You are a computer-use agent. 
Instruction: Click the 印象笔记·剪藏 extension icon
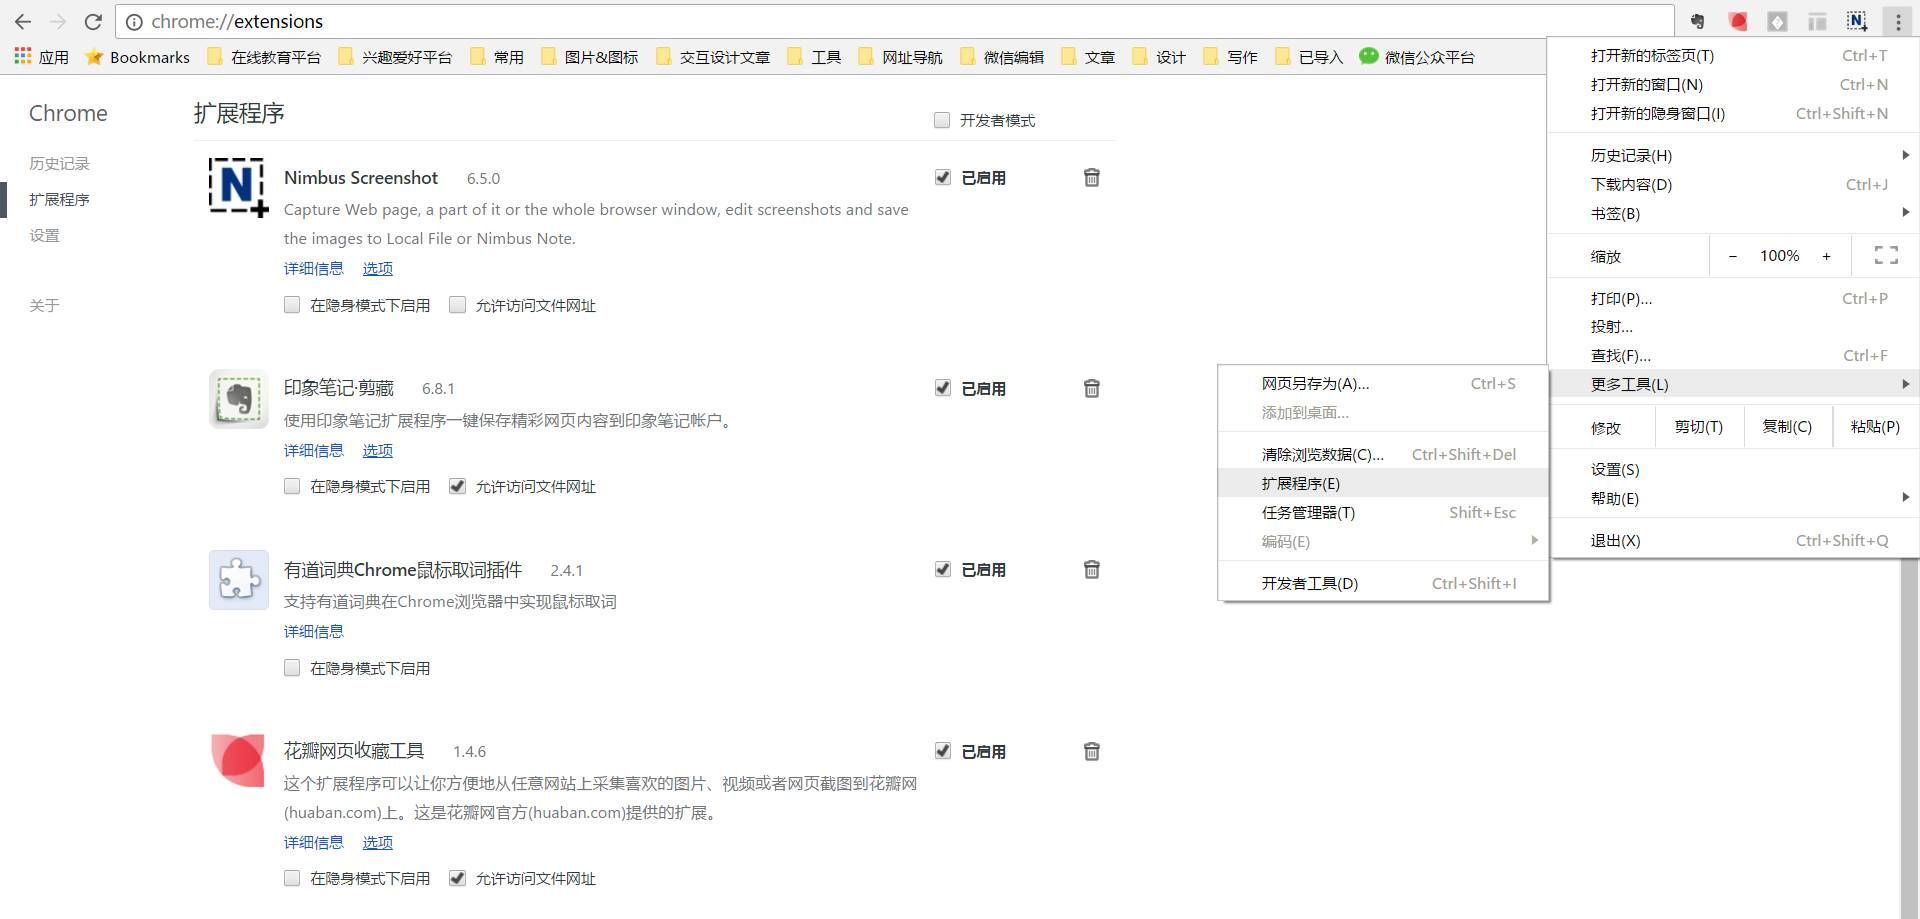click(237, 399)
